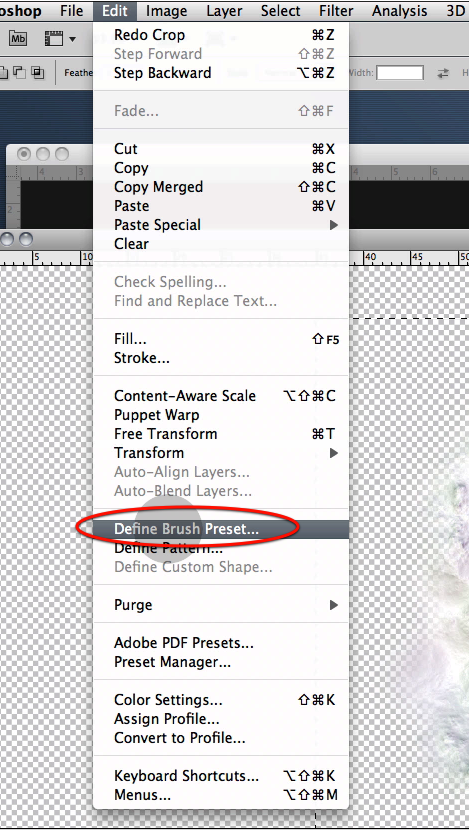Launch Mini Bridge with the Mb icon

(17, 39)
